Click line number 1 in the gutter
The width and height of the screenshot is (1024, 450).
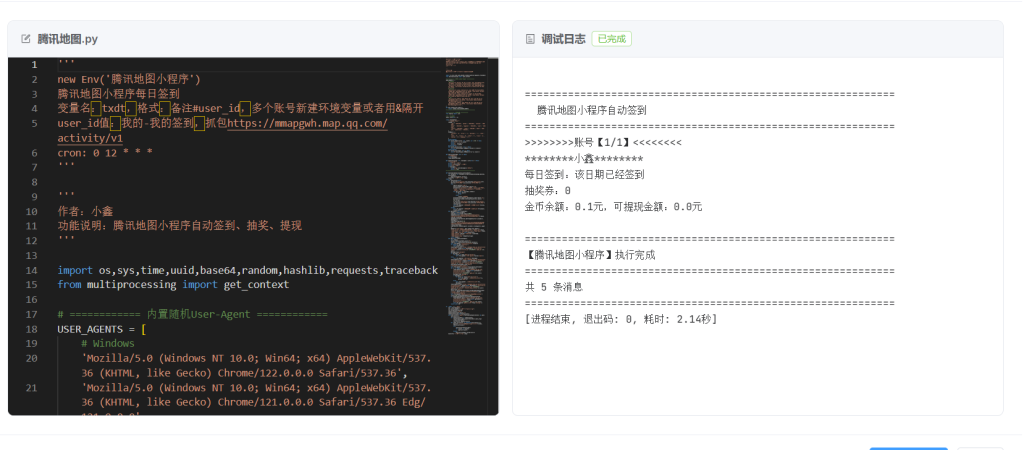[x=34, y=65]
